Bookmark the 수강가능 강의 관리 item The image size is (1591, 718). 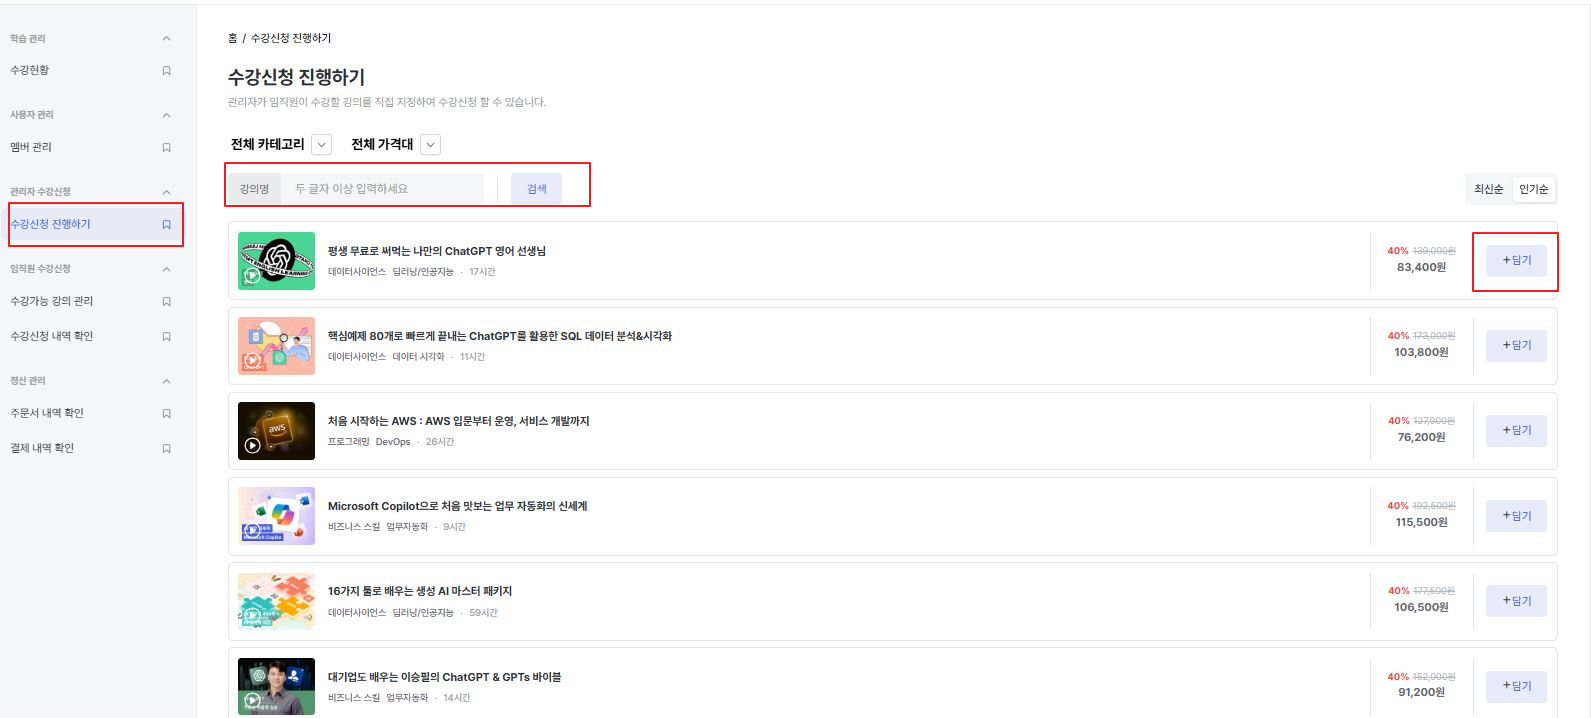166,302
